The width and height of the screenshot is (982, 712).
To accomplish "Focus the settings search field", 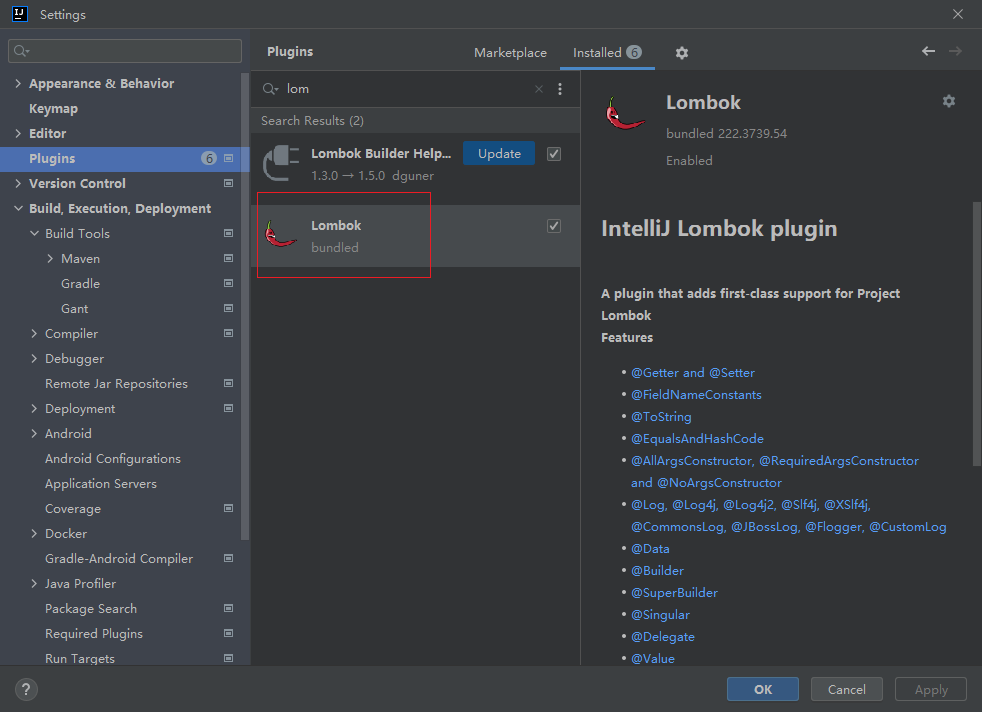I will pyautogui.click(x=125, y=51).
